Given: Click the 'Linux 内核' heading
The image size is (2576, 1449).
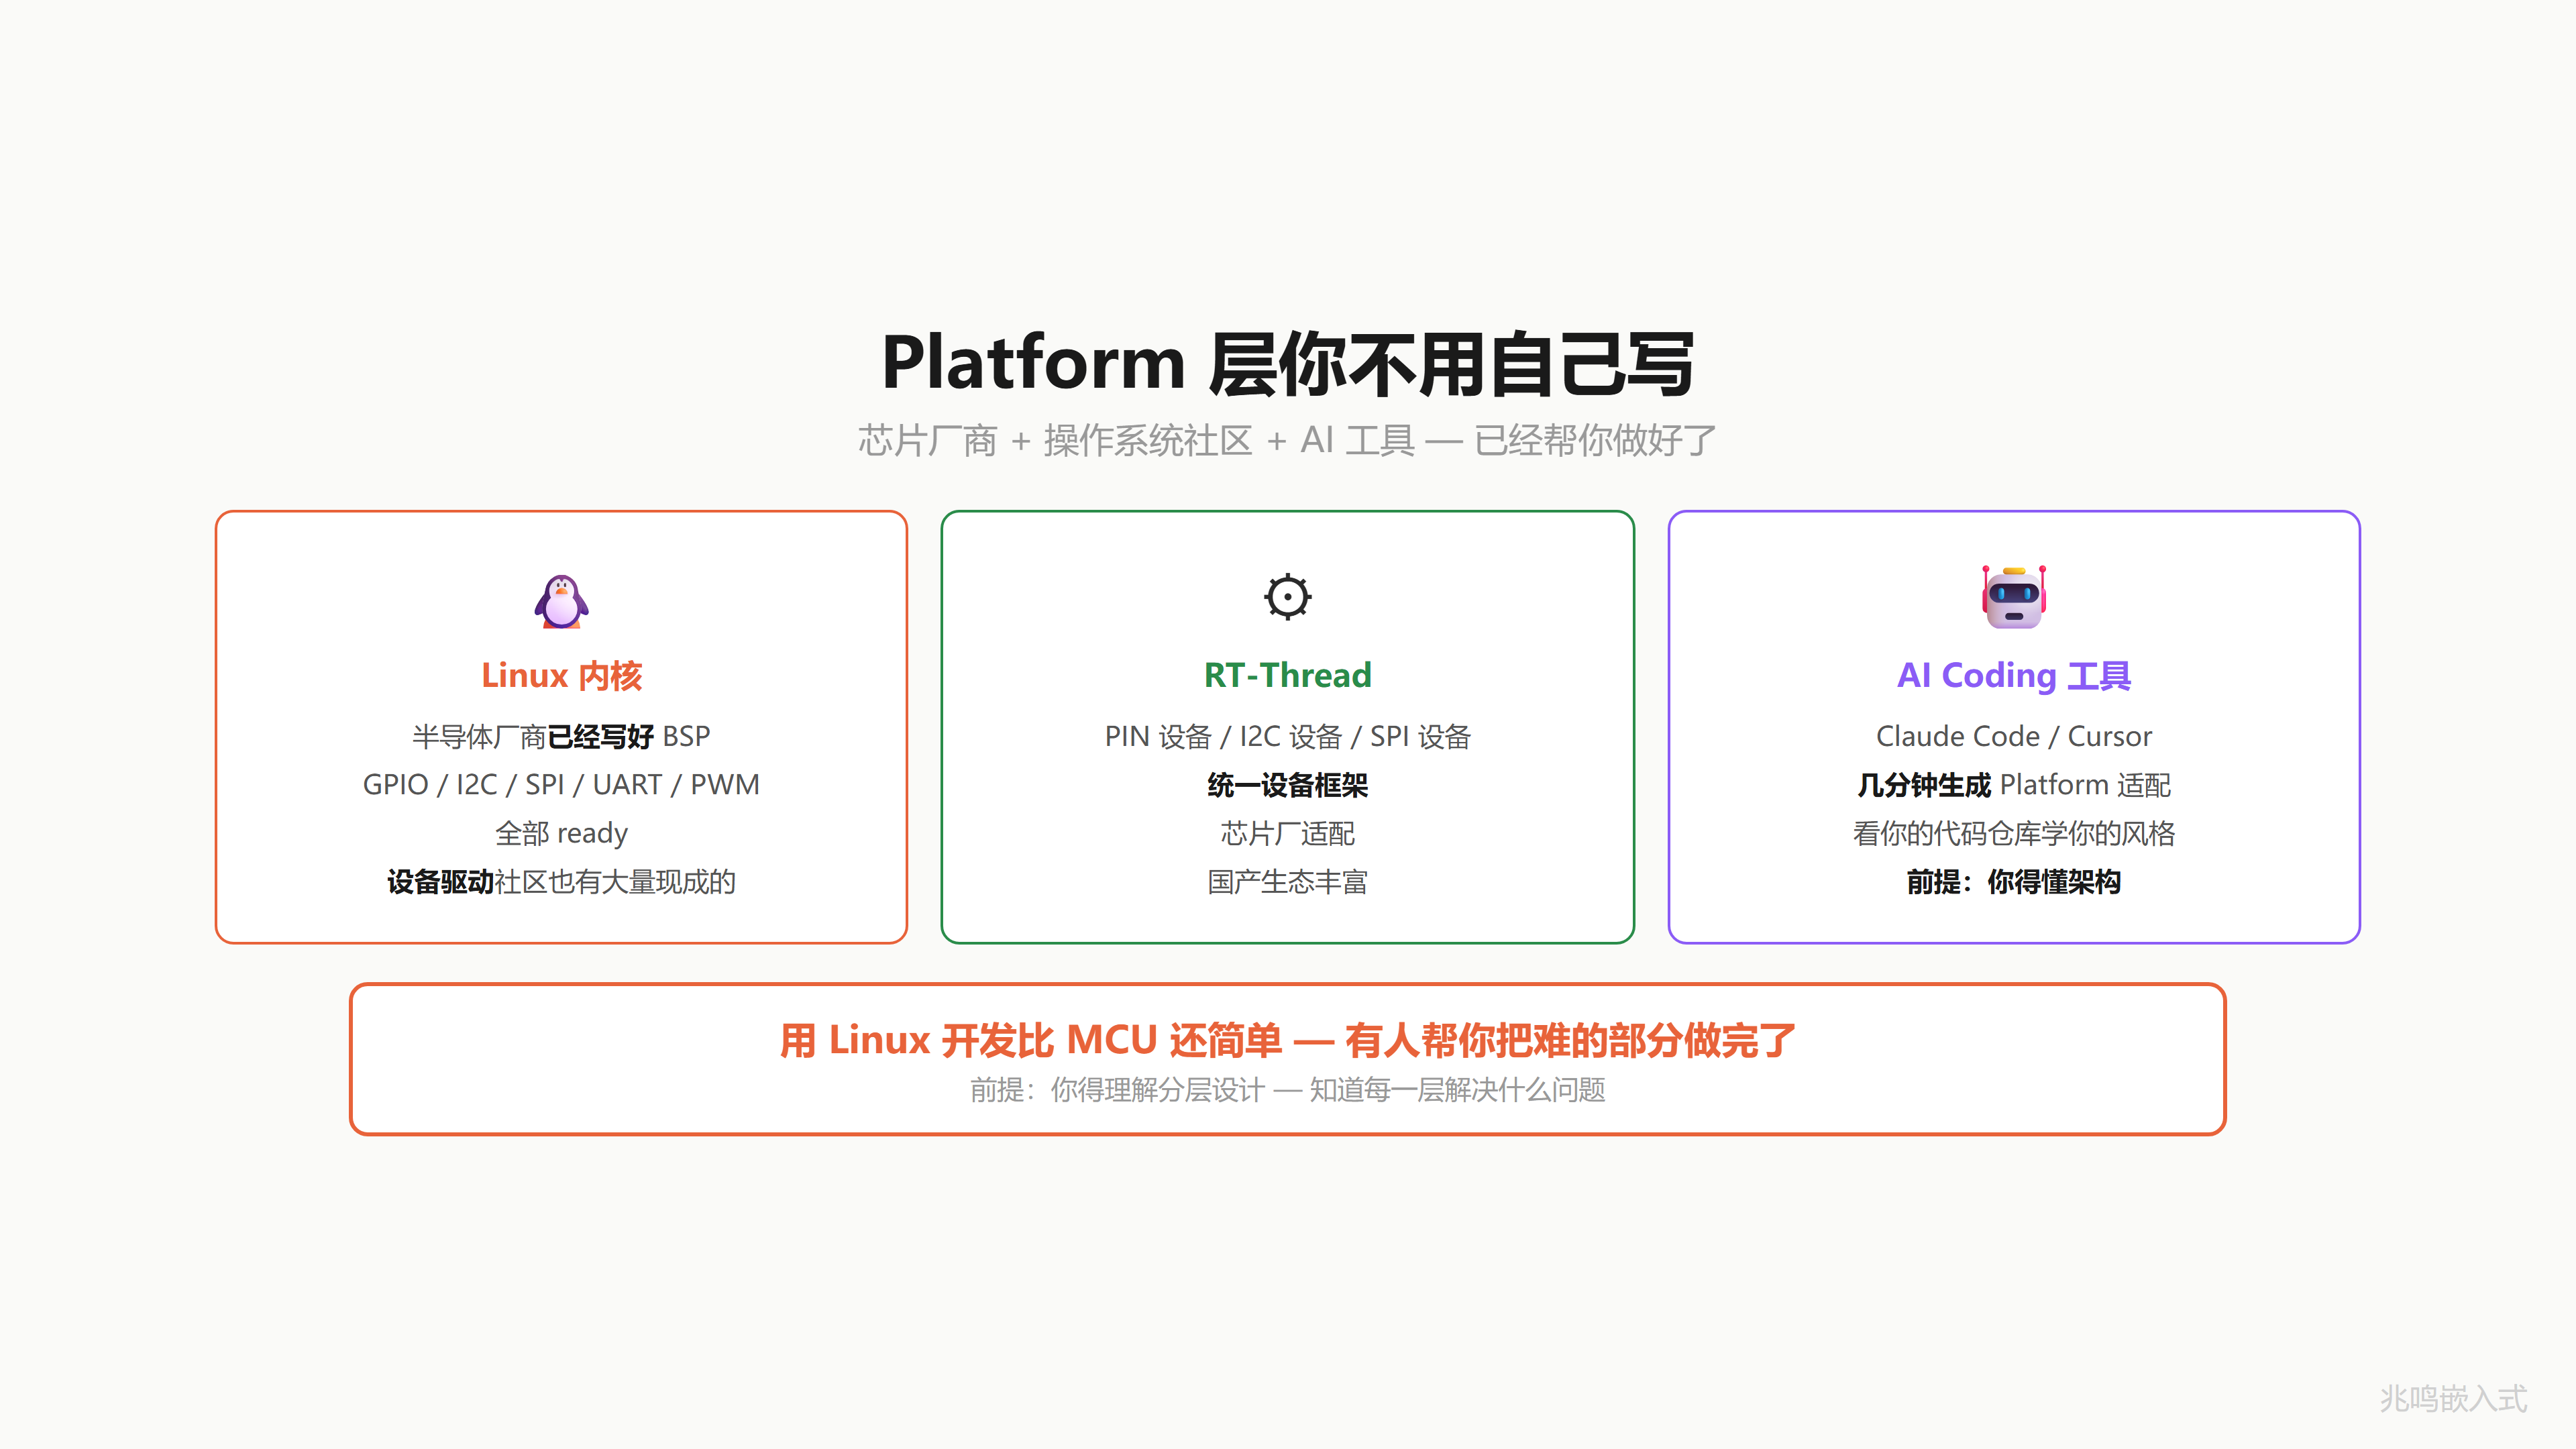Looking at the screenshot, I should pyautogui.click(x=561, y=675).
